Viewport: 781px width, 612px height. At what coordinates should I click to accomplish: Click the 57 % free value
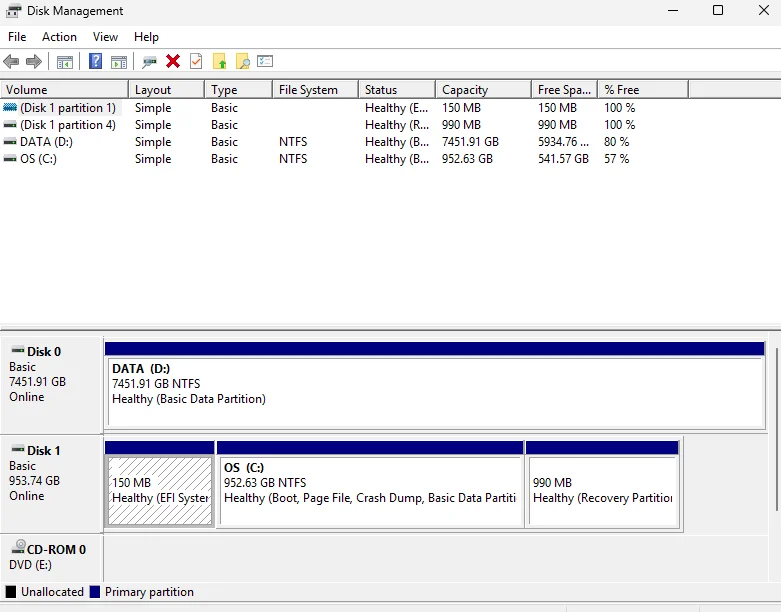[617, 159]
